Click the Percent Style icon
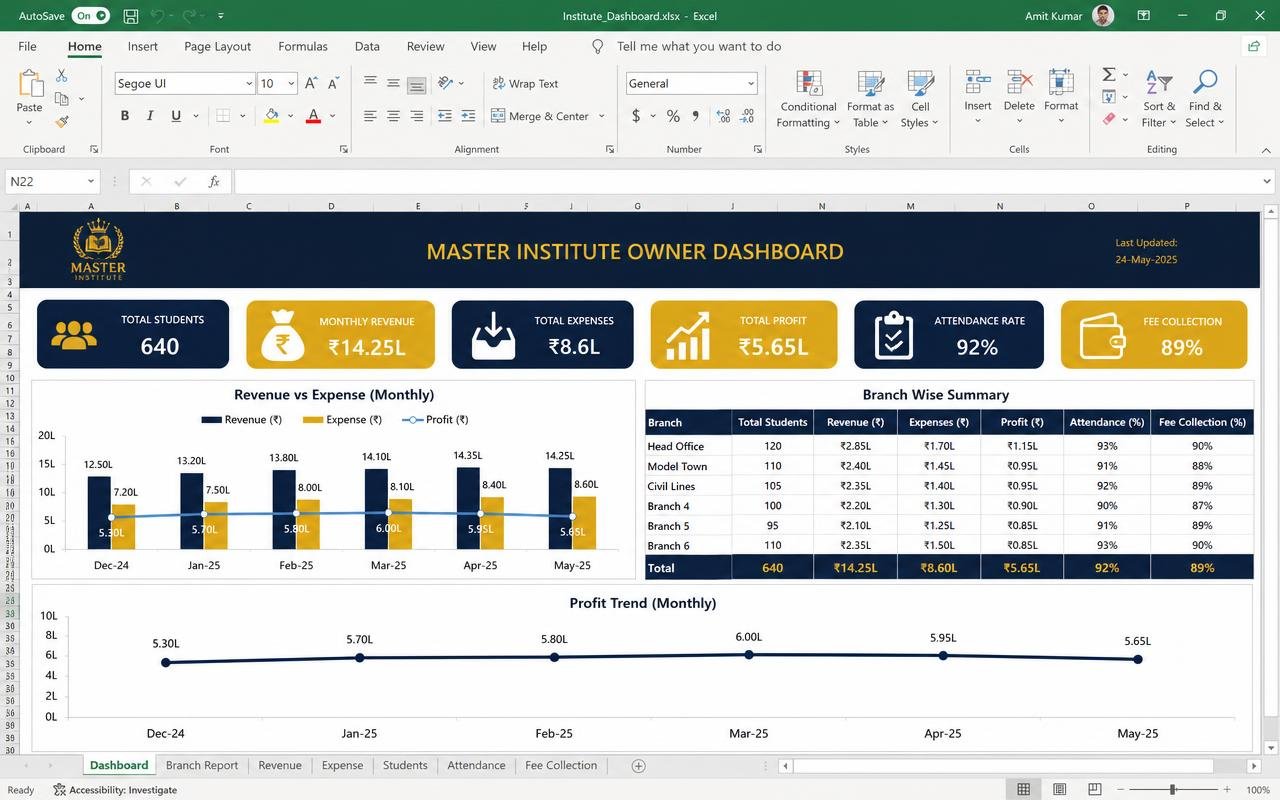1280x800 pixels. pyautogui.click(x=673, y=116)
